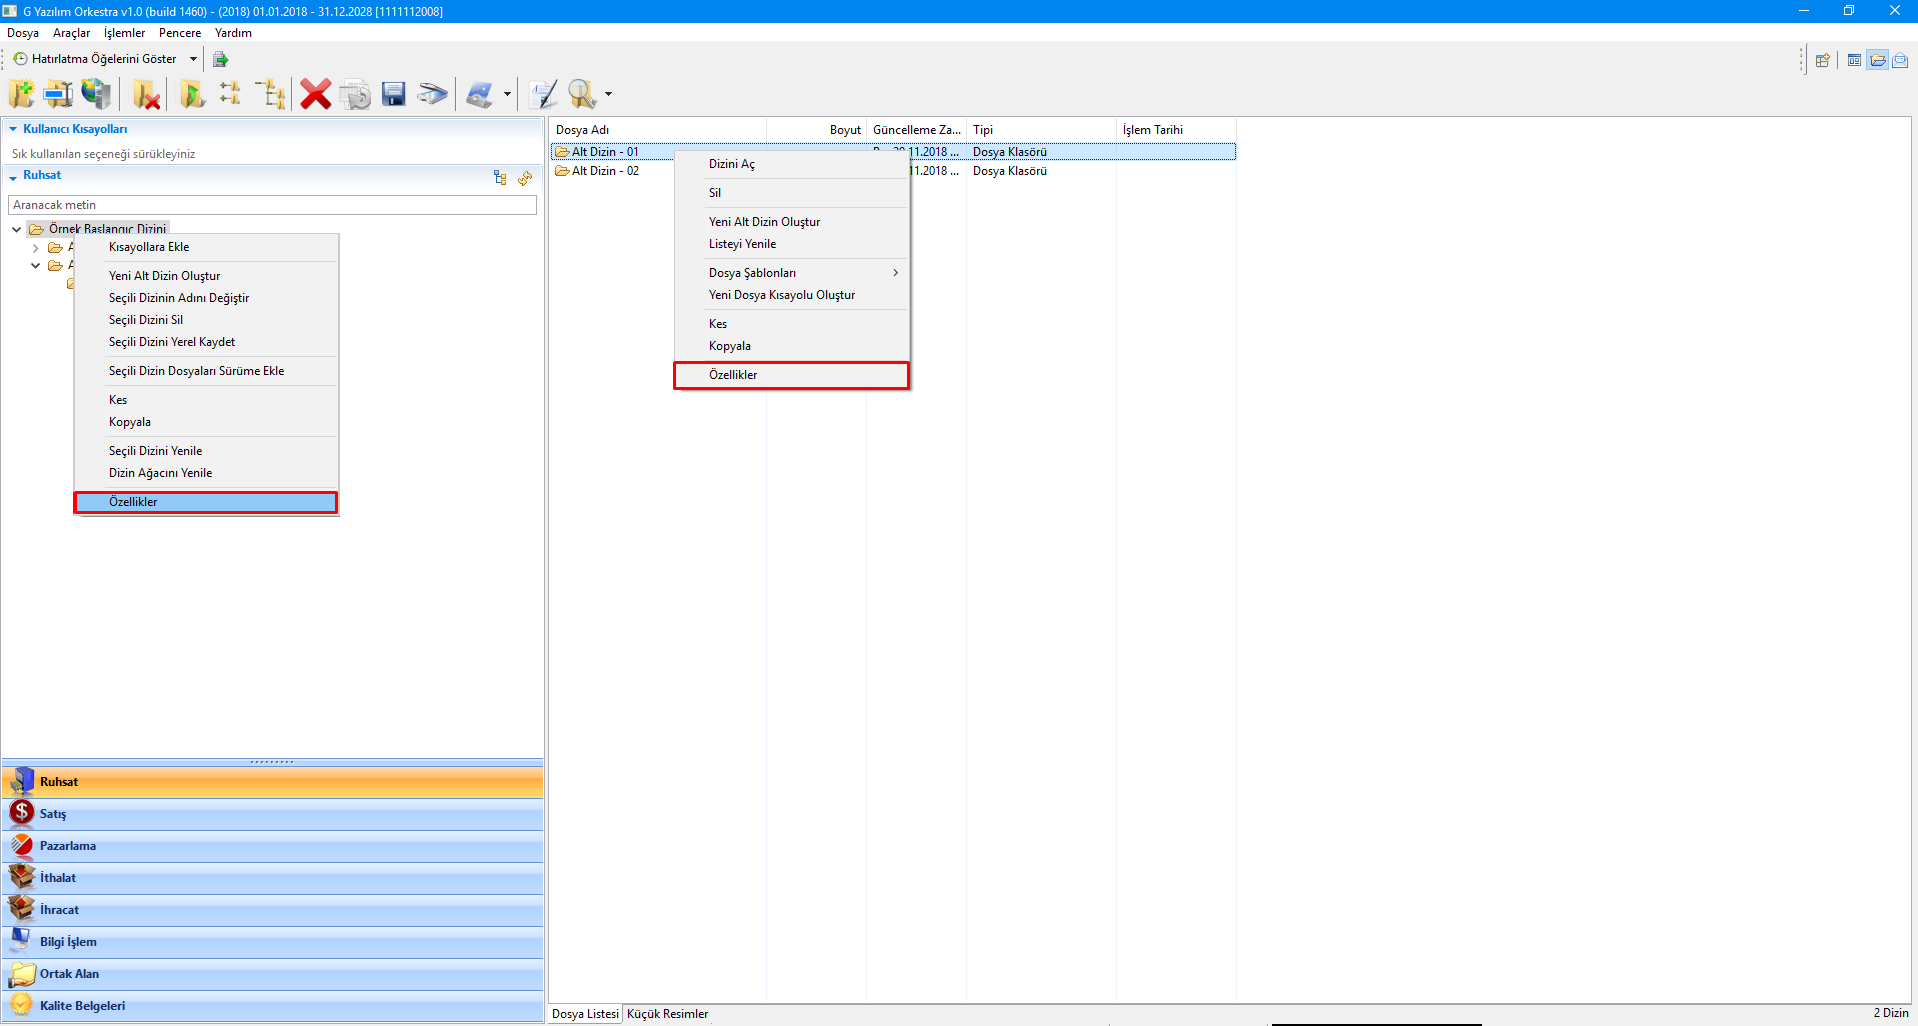Viewport: 1918px width, 1026px height.
Task: Click the new folder toolbar icon
Action: point(21,94)
